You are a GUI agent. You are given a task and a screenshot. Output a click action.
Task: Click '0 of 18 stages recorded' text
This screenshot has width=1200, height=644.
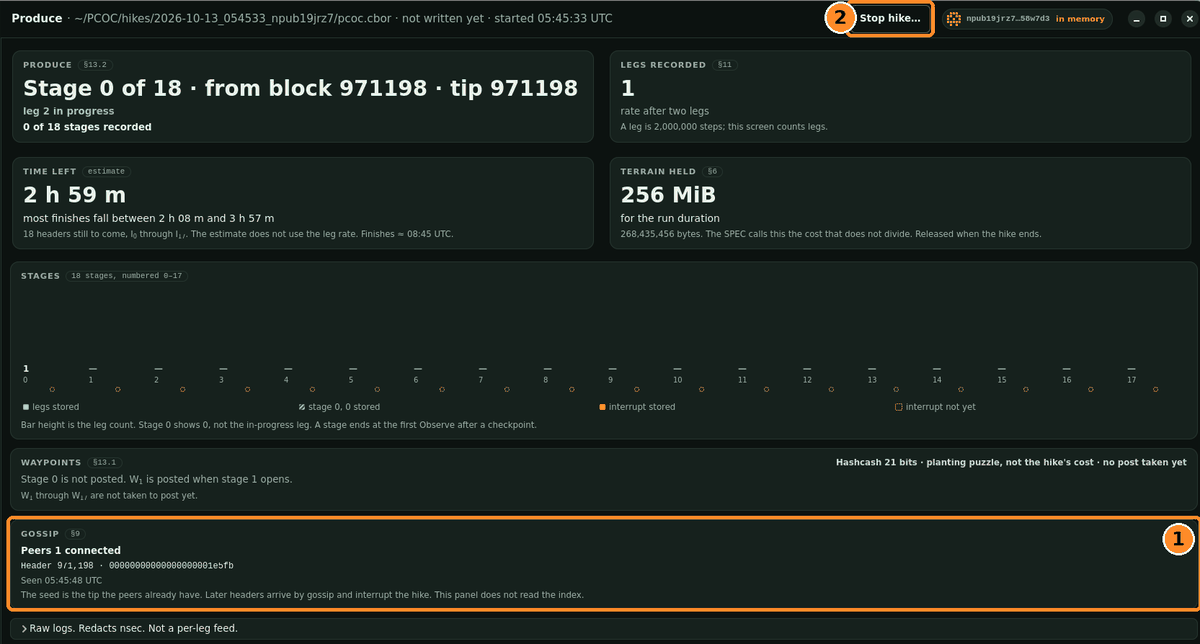click(87, 127)
